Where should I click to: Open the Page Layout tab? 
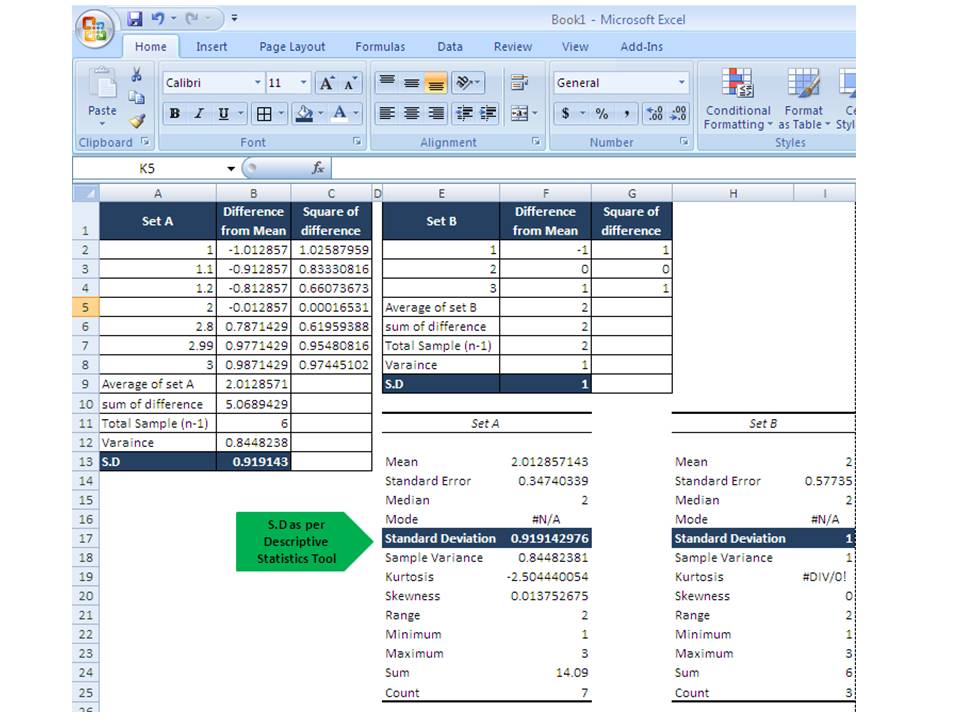(x=292, y=46)
